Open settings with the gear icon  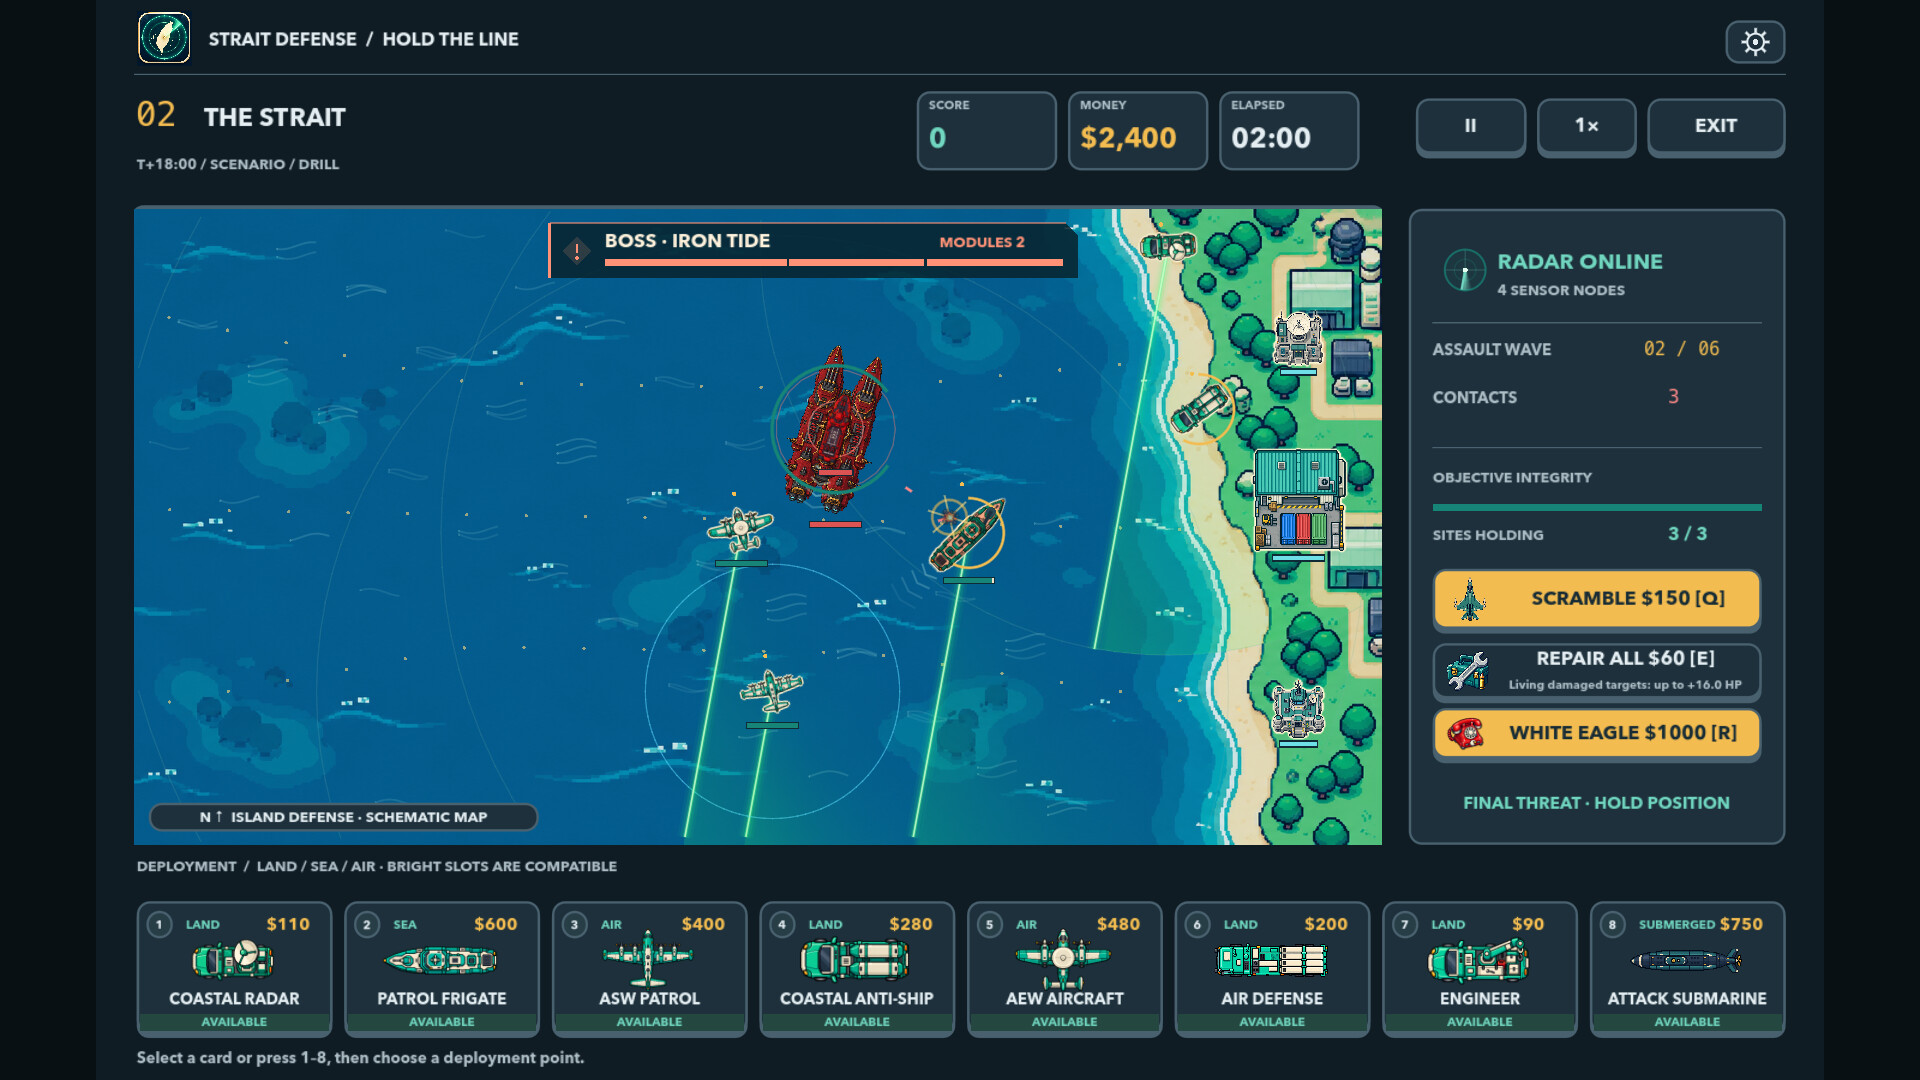click(x=1755, y=42)
